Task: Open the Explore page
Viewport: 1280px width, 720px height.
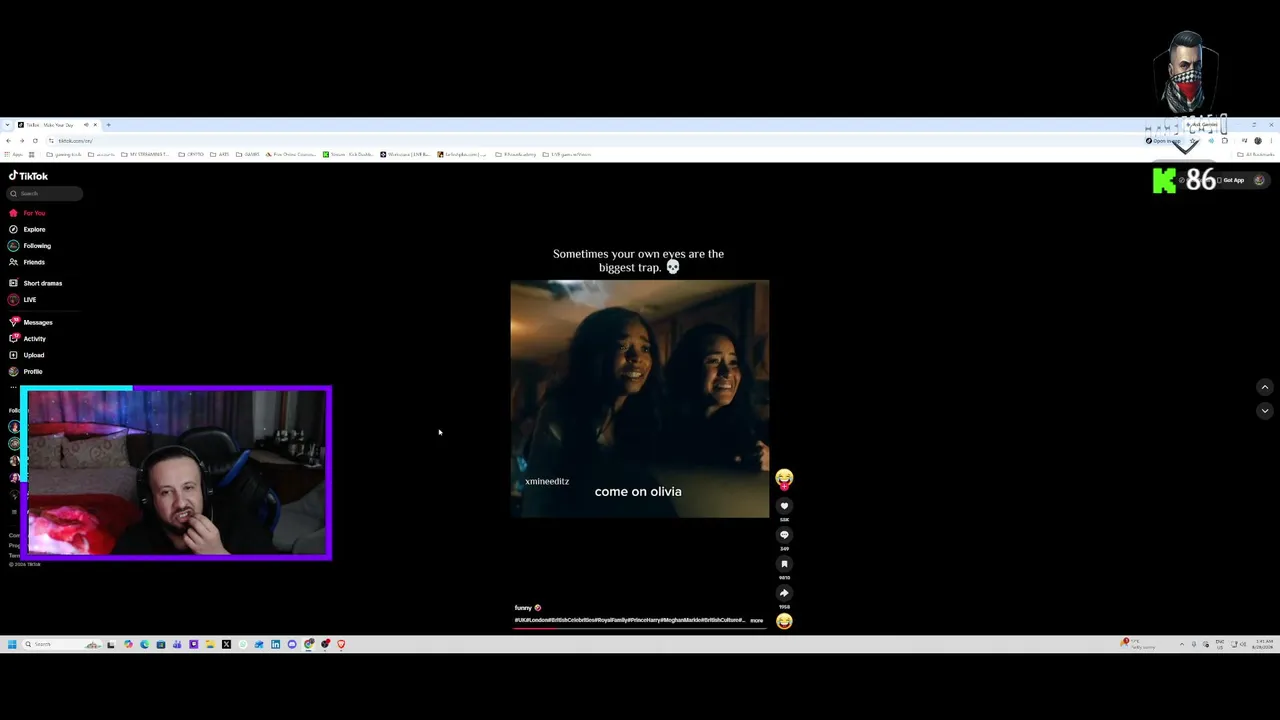Action: pos(28,229)
